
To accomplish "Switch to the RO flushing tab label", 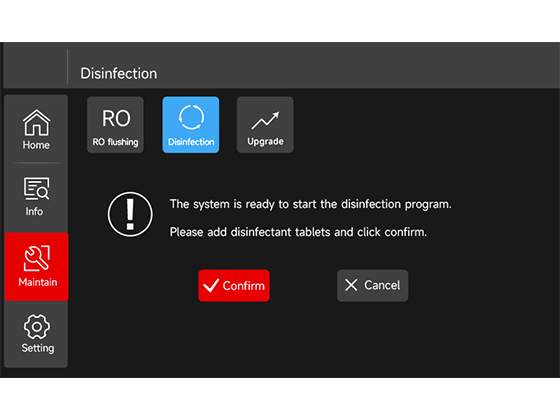I will pyautogui.click(x=115, y=142).
